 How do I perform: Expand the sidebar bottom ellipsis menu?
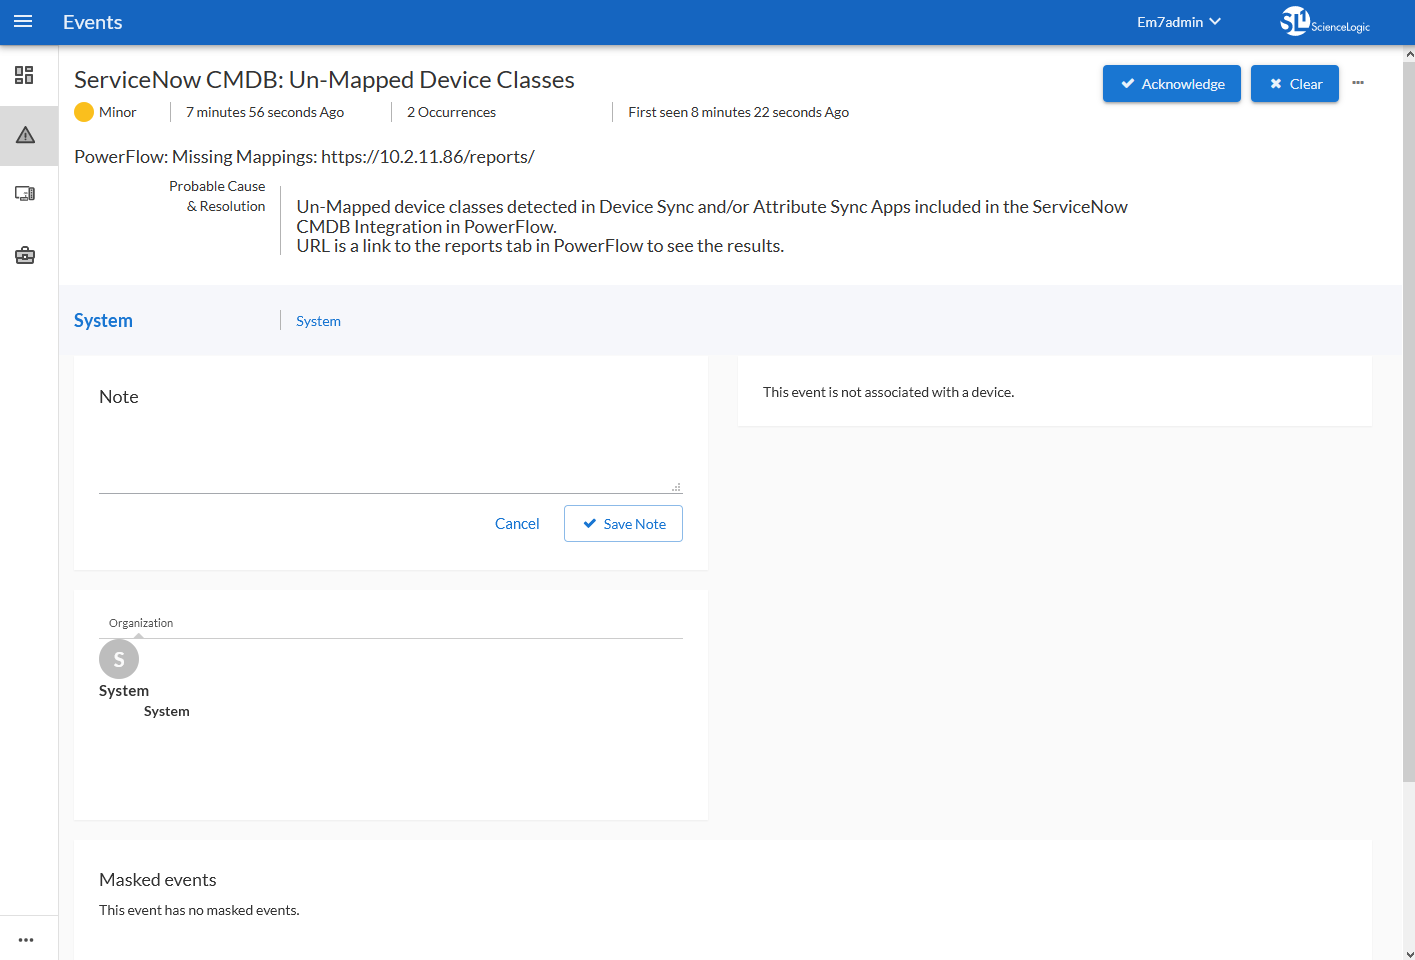pyautogui.click(x=26, y=940)
